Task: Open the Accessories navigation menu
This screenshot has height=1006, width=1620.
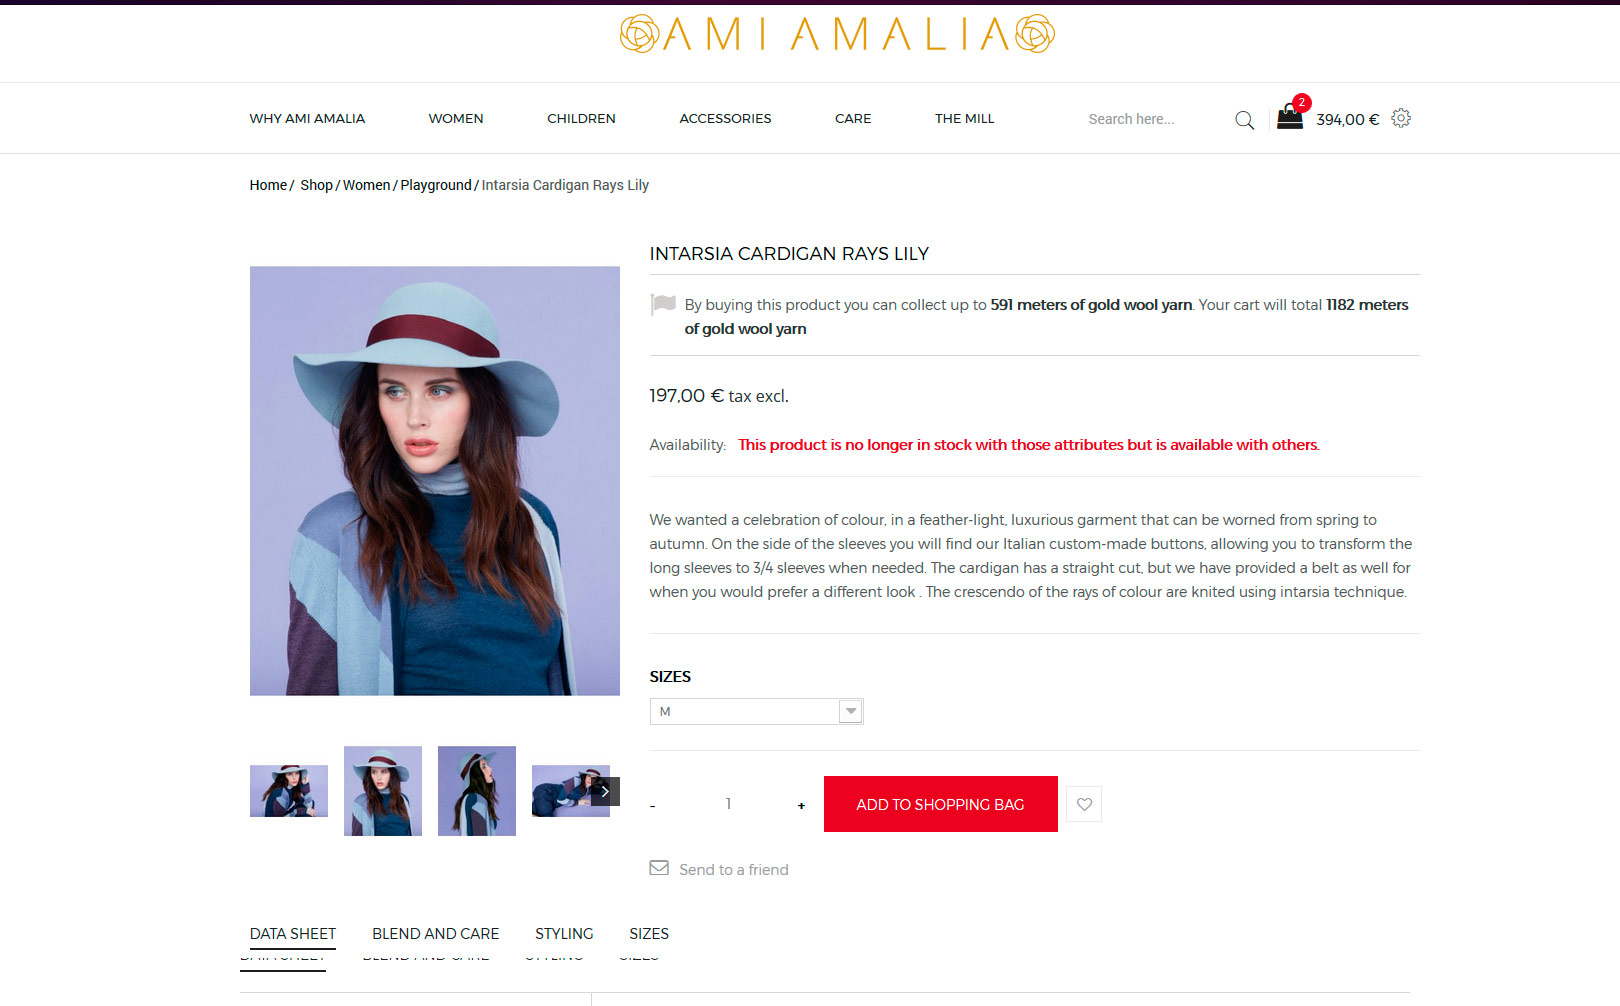Action: [x=725, y=118]
